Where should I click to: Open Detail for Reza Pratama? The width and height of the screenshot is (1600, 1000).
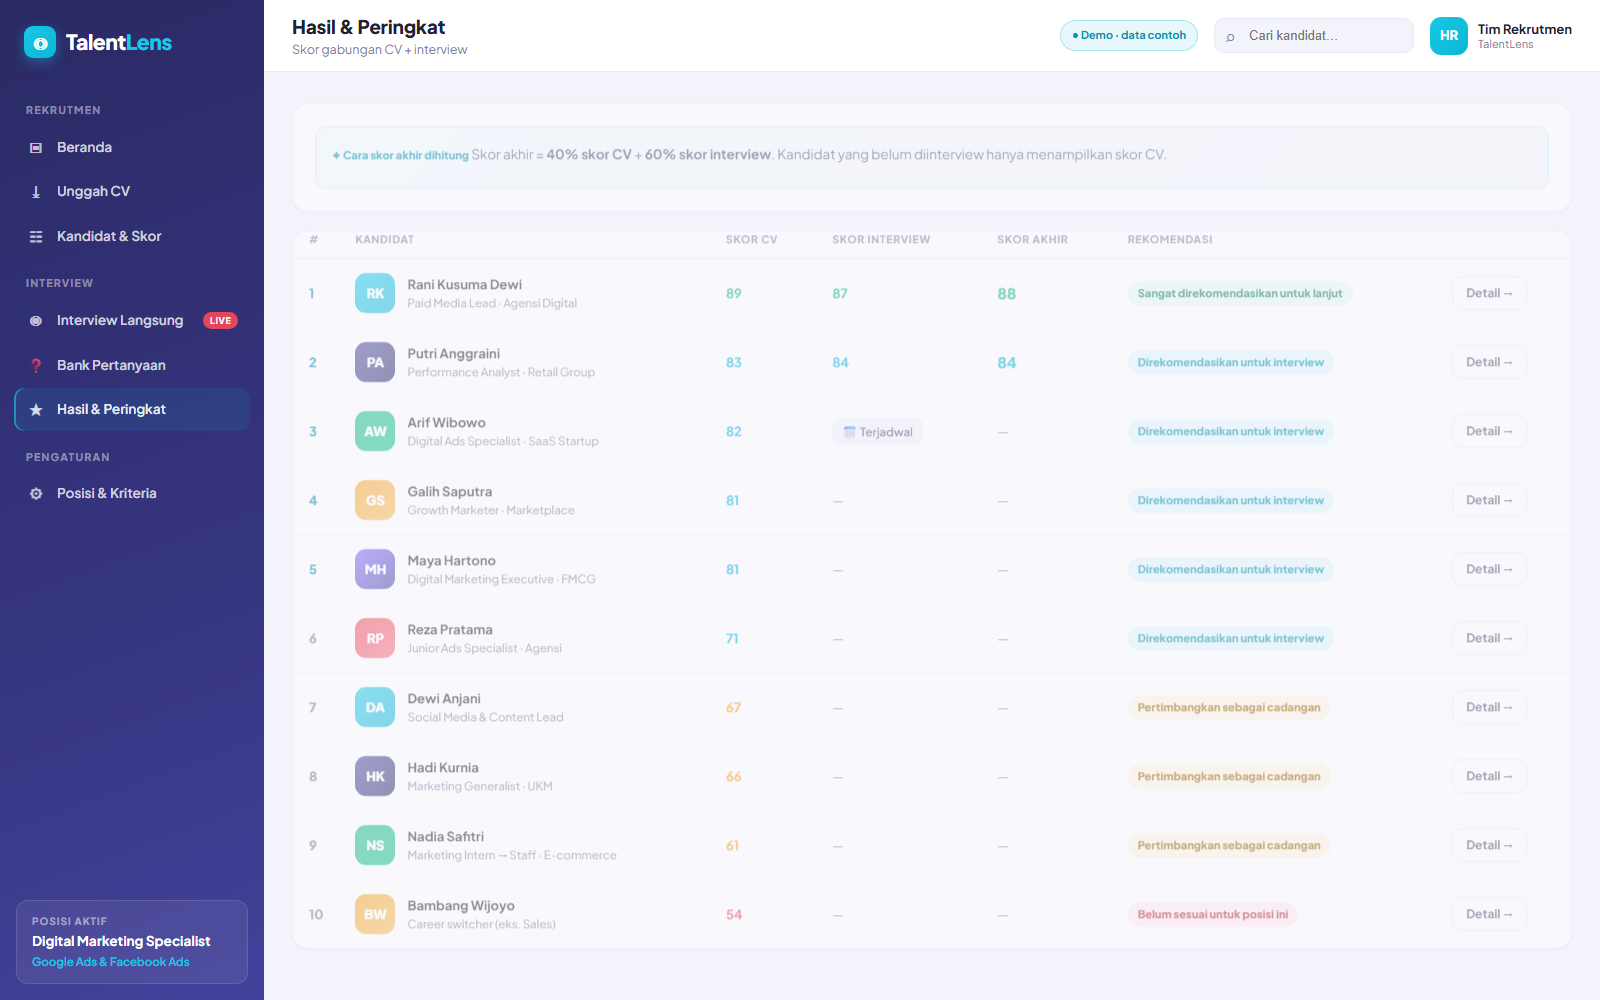1489,638
